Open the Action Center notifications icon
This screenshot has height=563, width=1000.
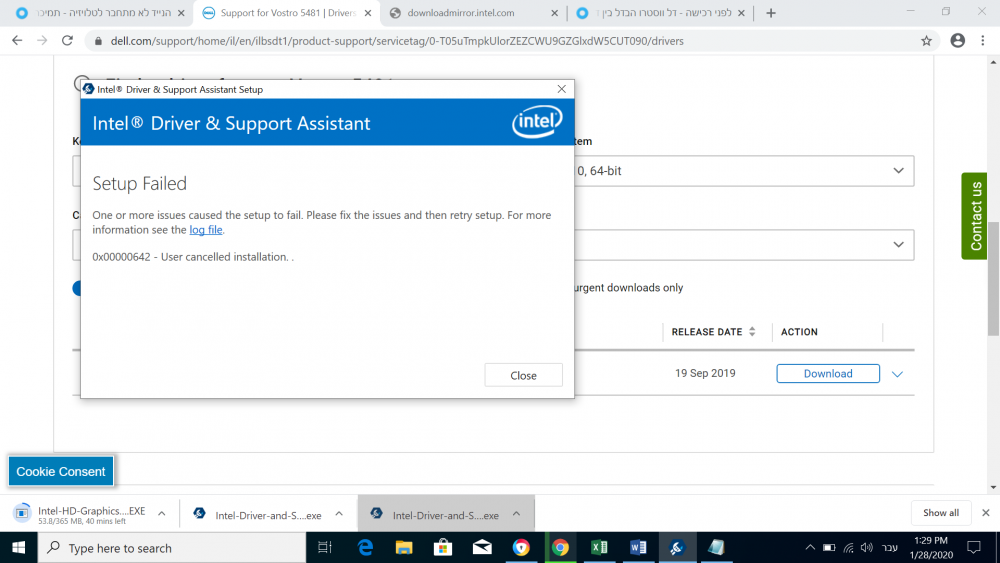pos(974,548)
